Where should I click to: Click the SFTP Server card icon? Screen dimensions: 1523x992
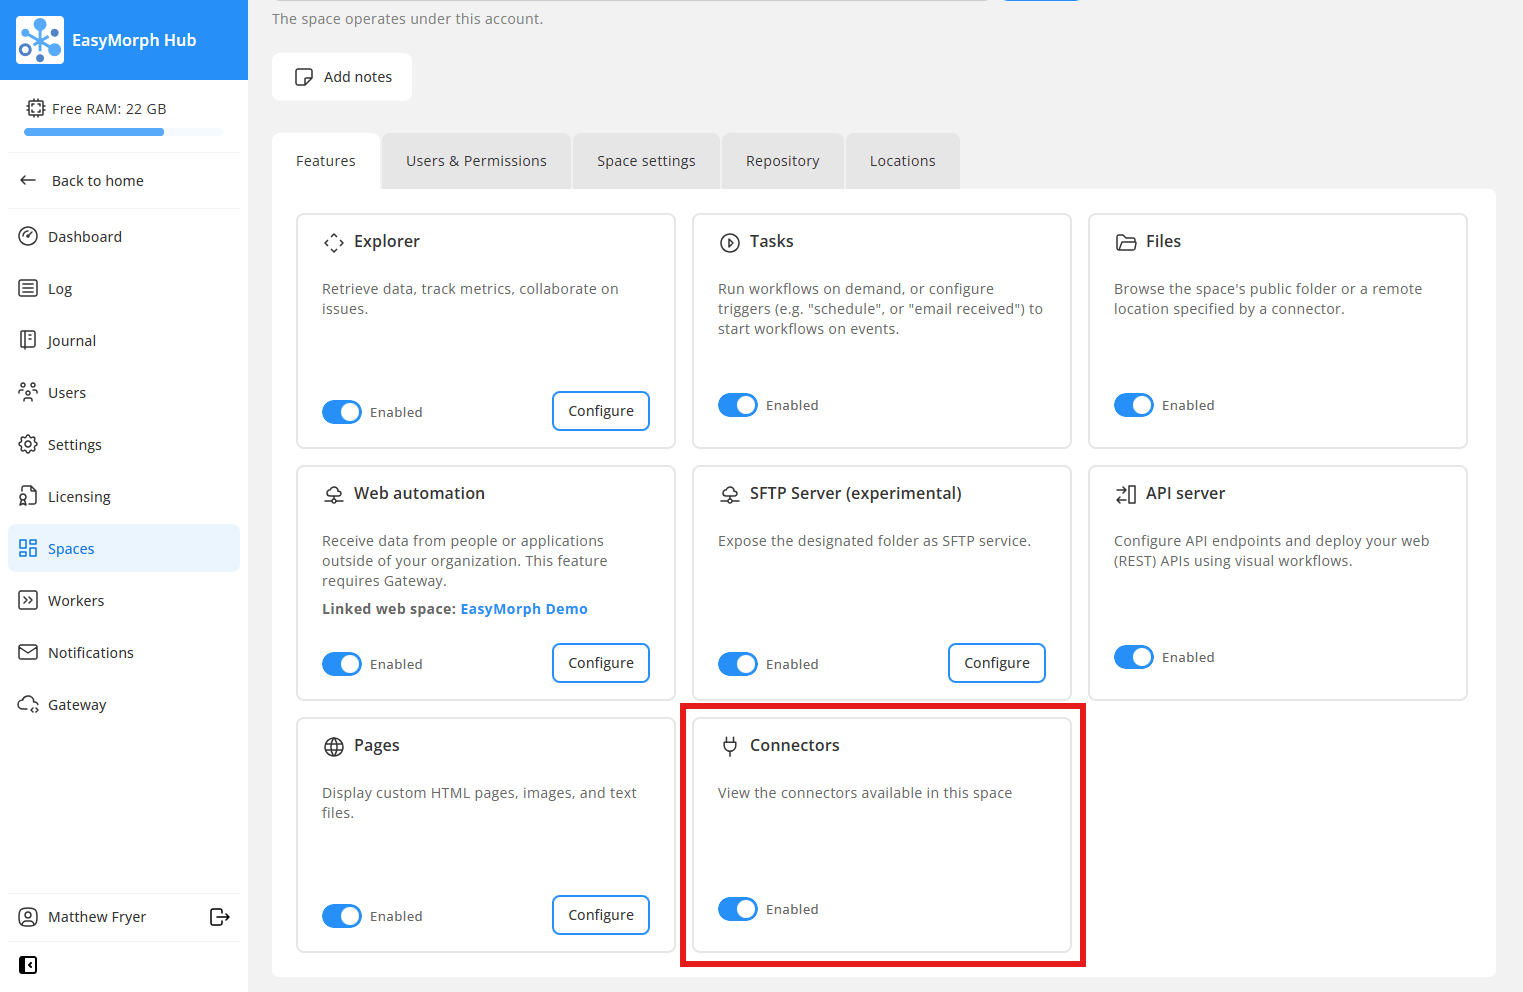(x=730, y=494)
